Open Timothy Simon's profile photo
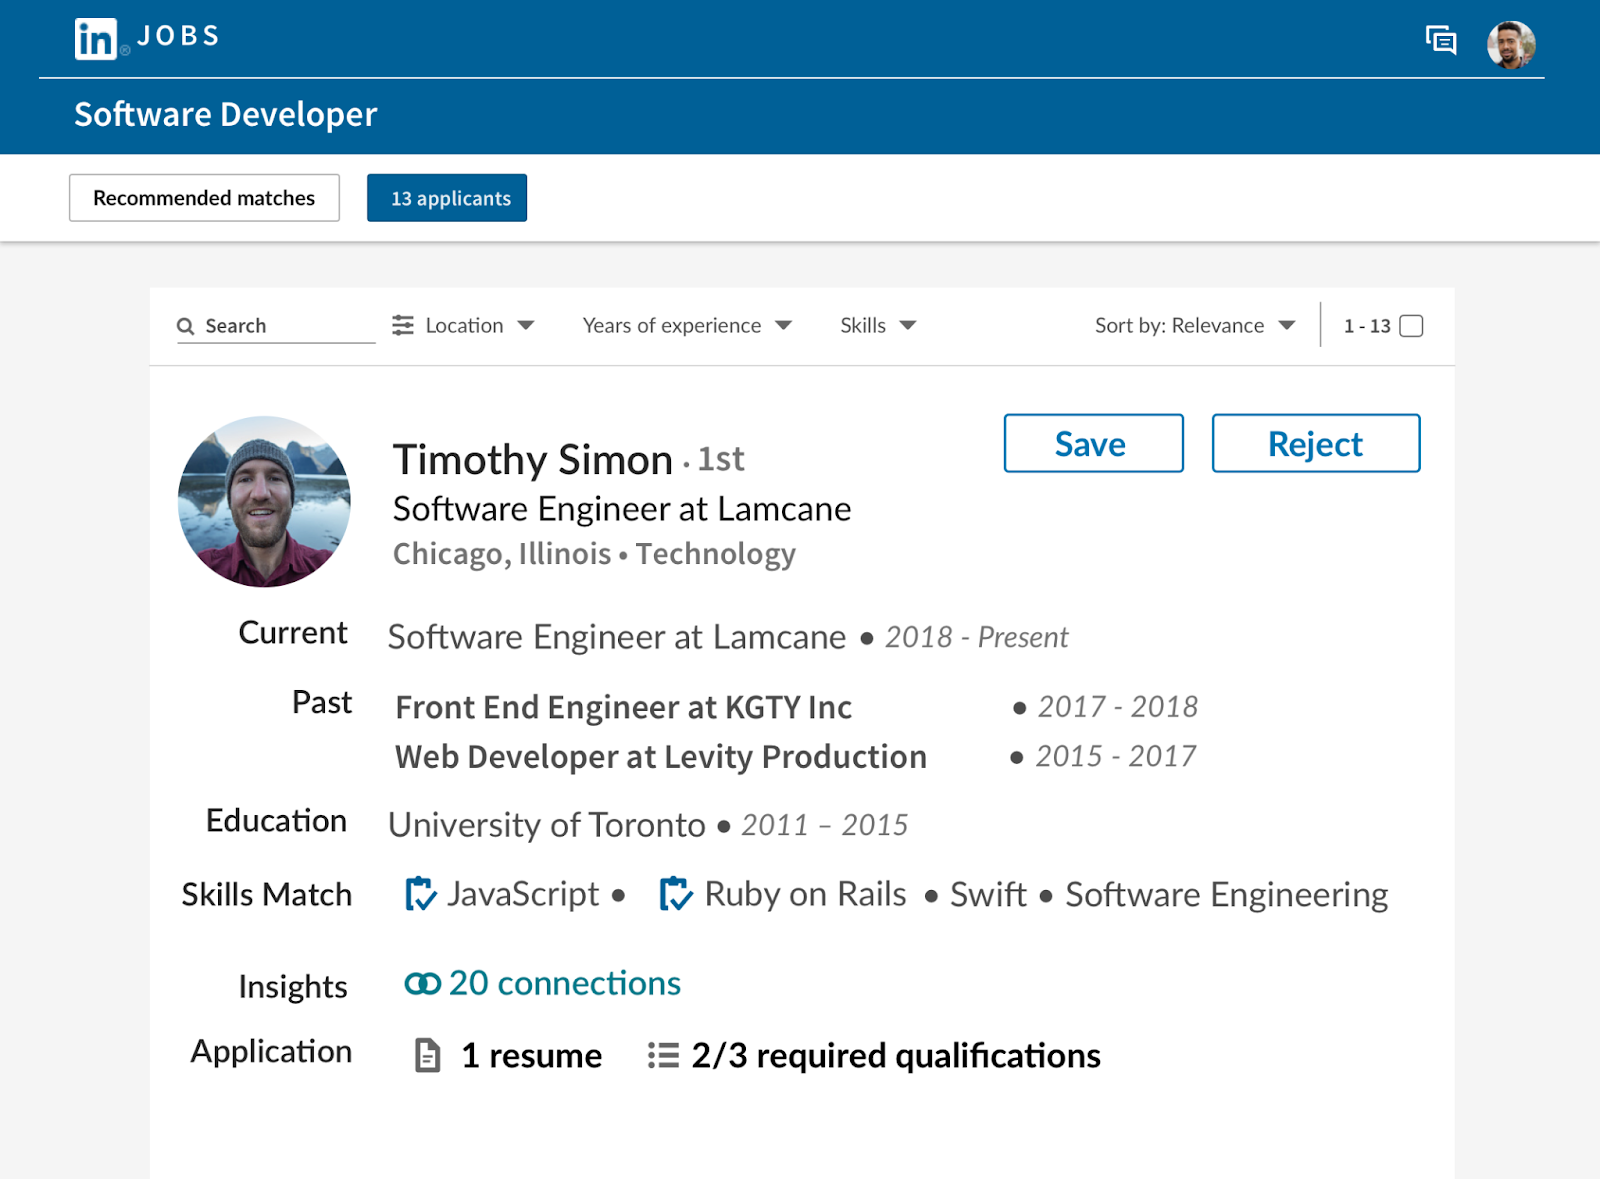1600x1179 pixels. point(264,501)
